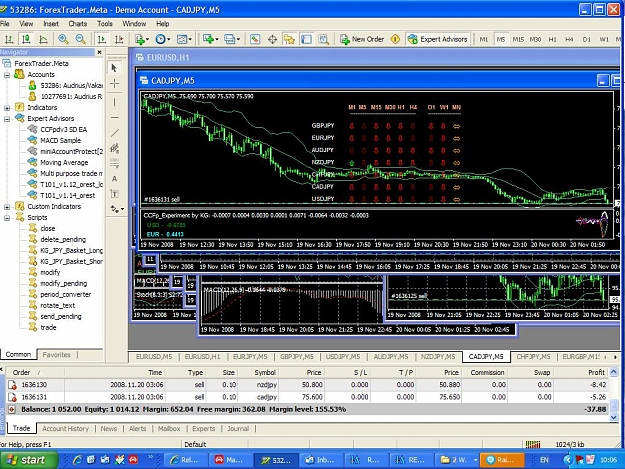The height and width of the screenshot is (469, 625).
Task: Select the H1 timeframe button
Action: coord(552,39)
